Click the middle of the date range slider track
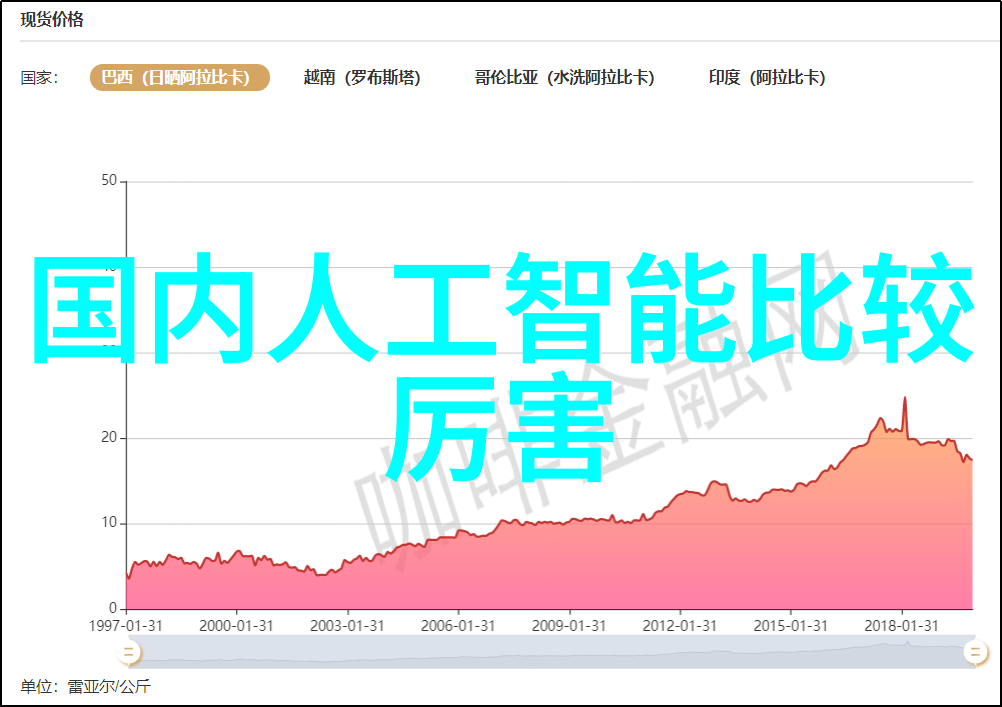The image size is (1002, 707). coord(550,653)
